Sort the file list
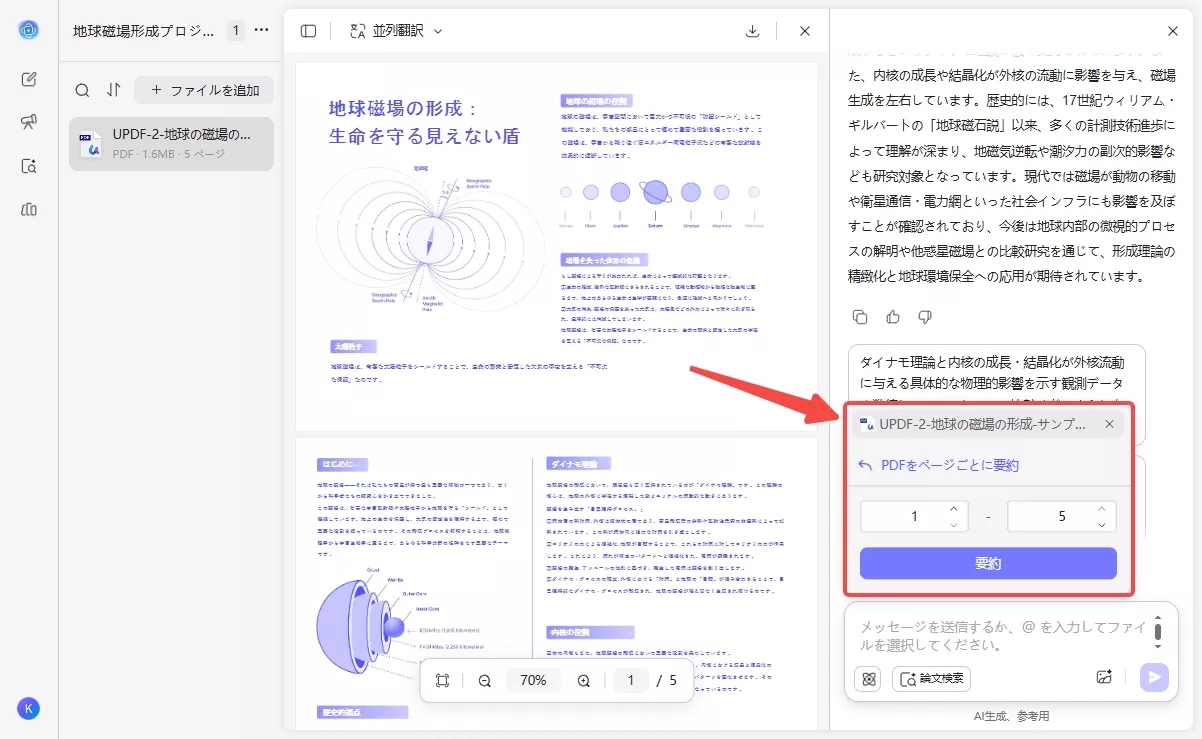The image size is (1202, 739). pos(113,90)
